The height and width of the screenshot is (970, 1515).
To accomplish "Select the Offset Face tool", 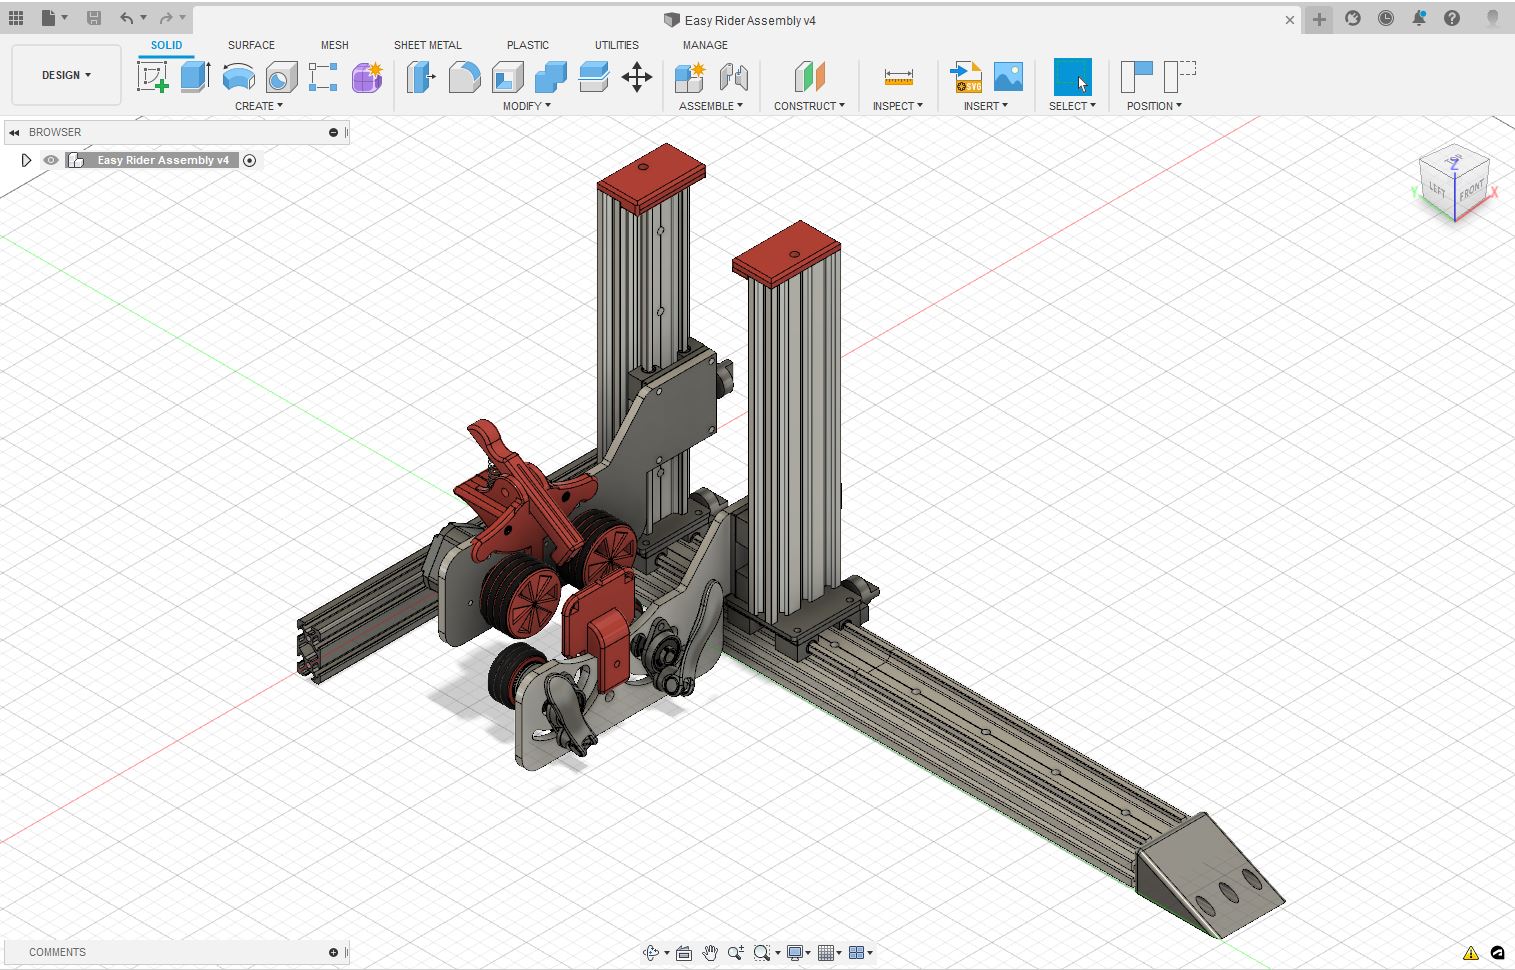I will tap(594, 77).
